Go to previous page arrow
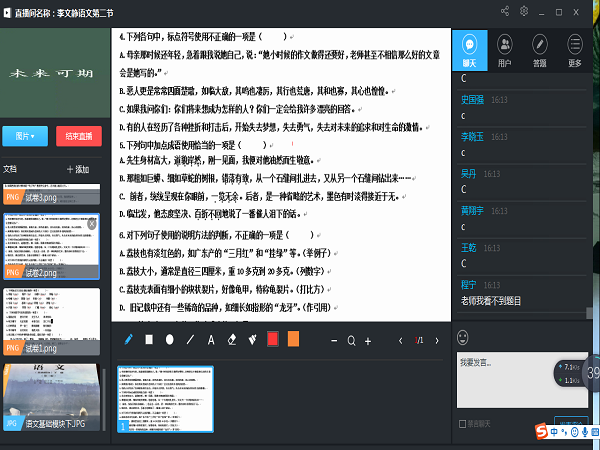The image size is (600, 450). (402, 341)
